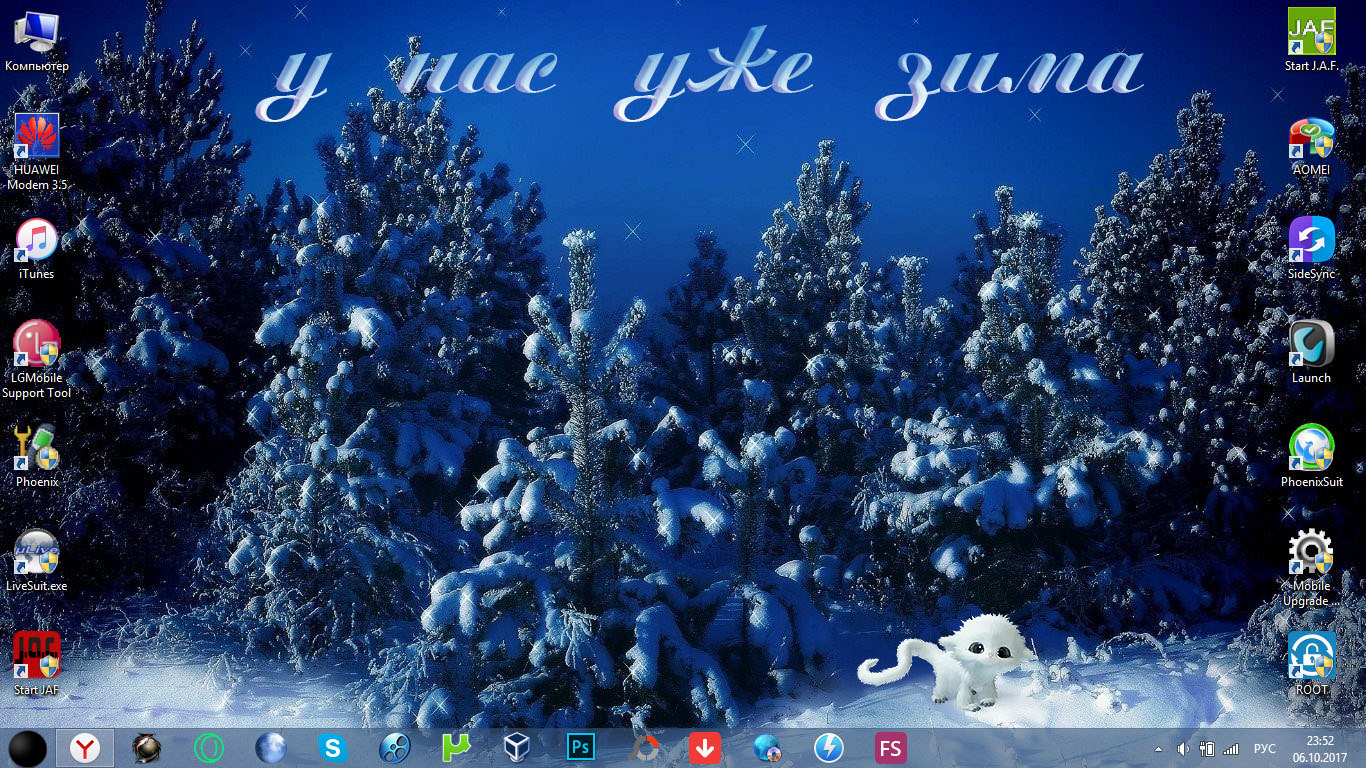Open the blue film reel player taskbar icon
1366x768 pixels.
(x=394, y=748)
